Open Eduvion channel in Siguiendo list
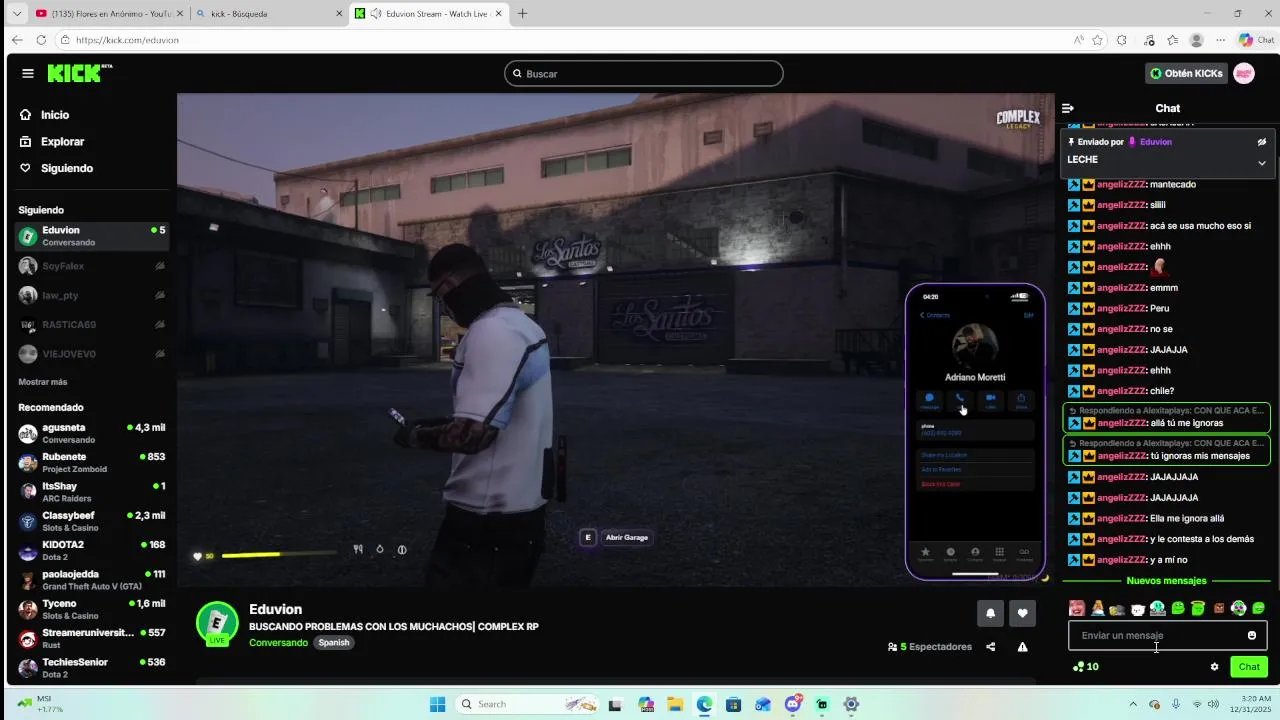Image resolution: width=1280 pixels, height=720 pixels. tap(92, 236)
